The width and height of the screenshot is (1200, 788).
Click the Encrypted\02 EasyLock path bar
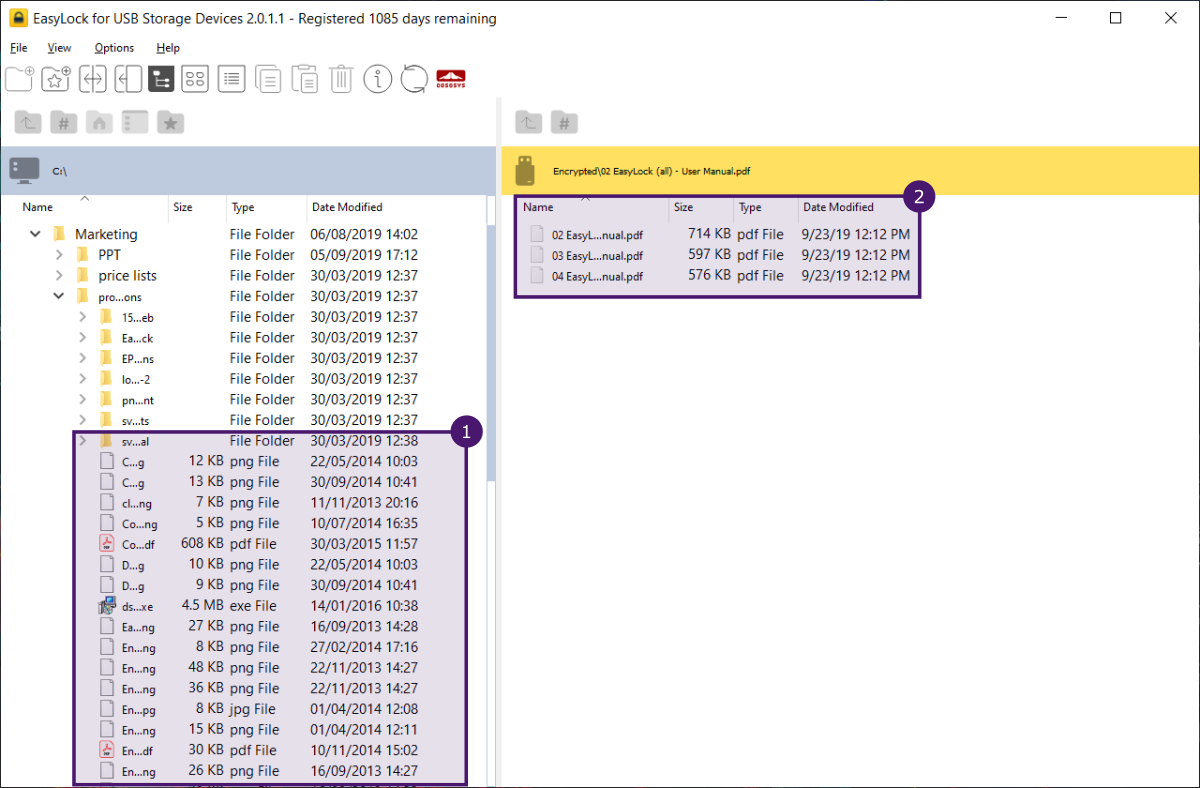[851, 171]
